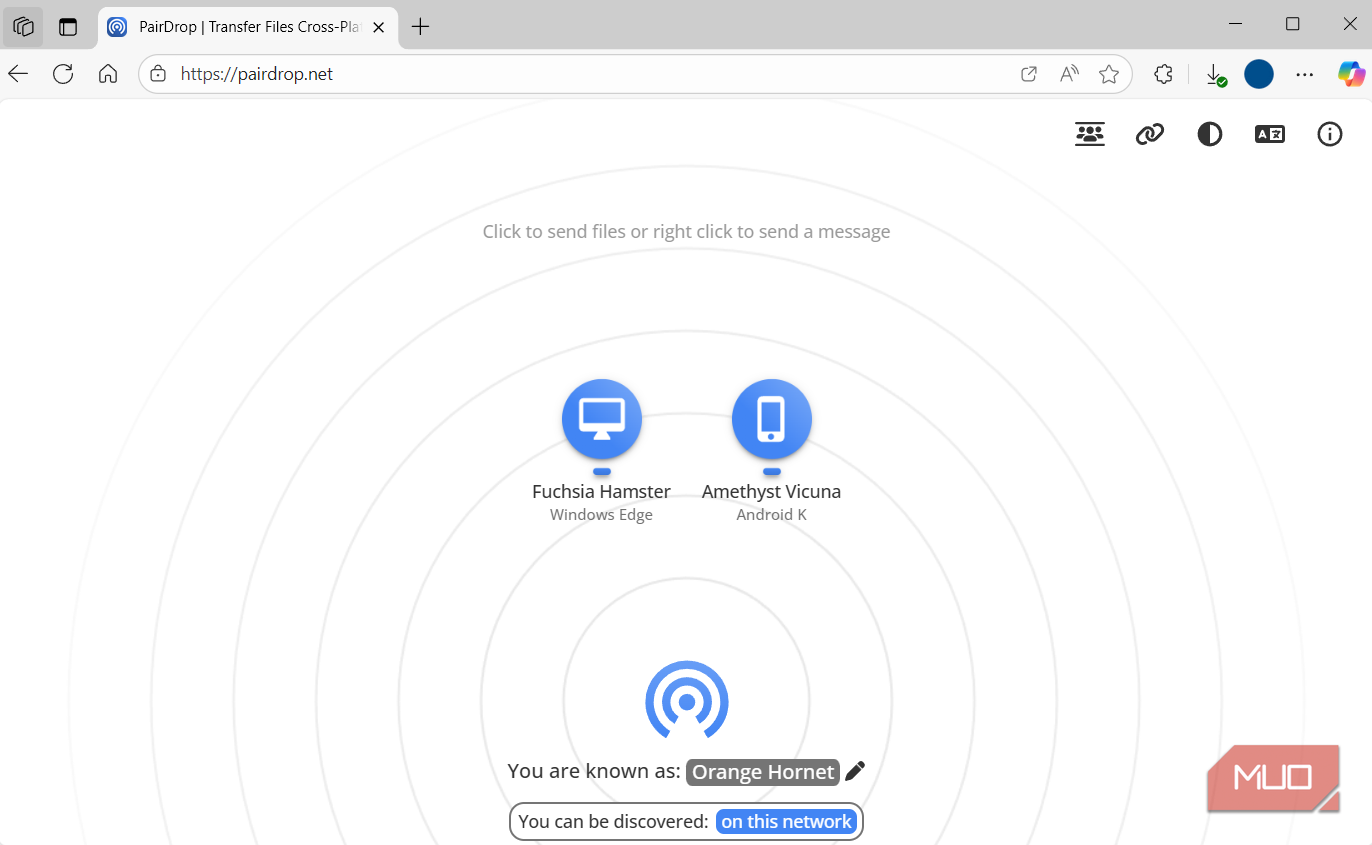
Task: Close the PairDrop tab
Action: coord(378,27)
